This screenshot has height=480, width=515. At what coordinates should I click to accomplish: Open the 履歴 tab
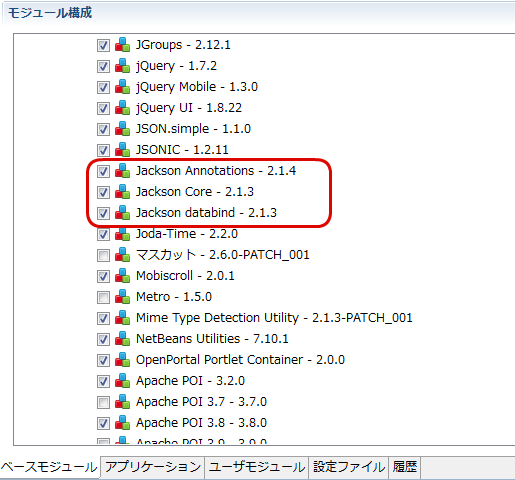click(405, 467)
